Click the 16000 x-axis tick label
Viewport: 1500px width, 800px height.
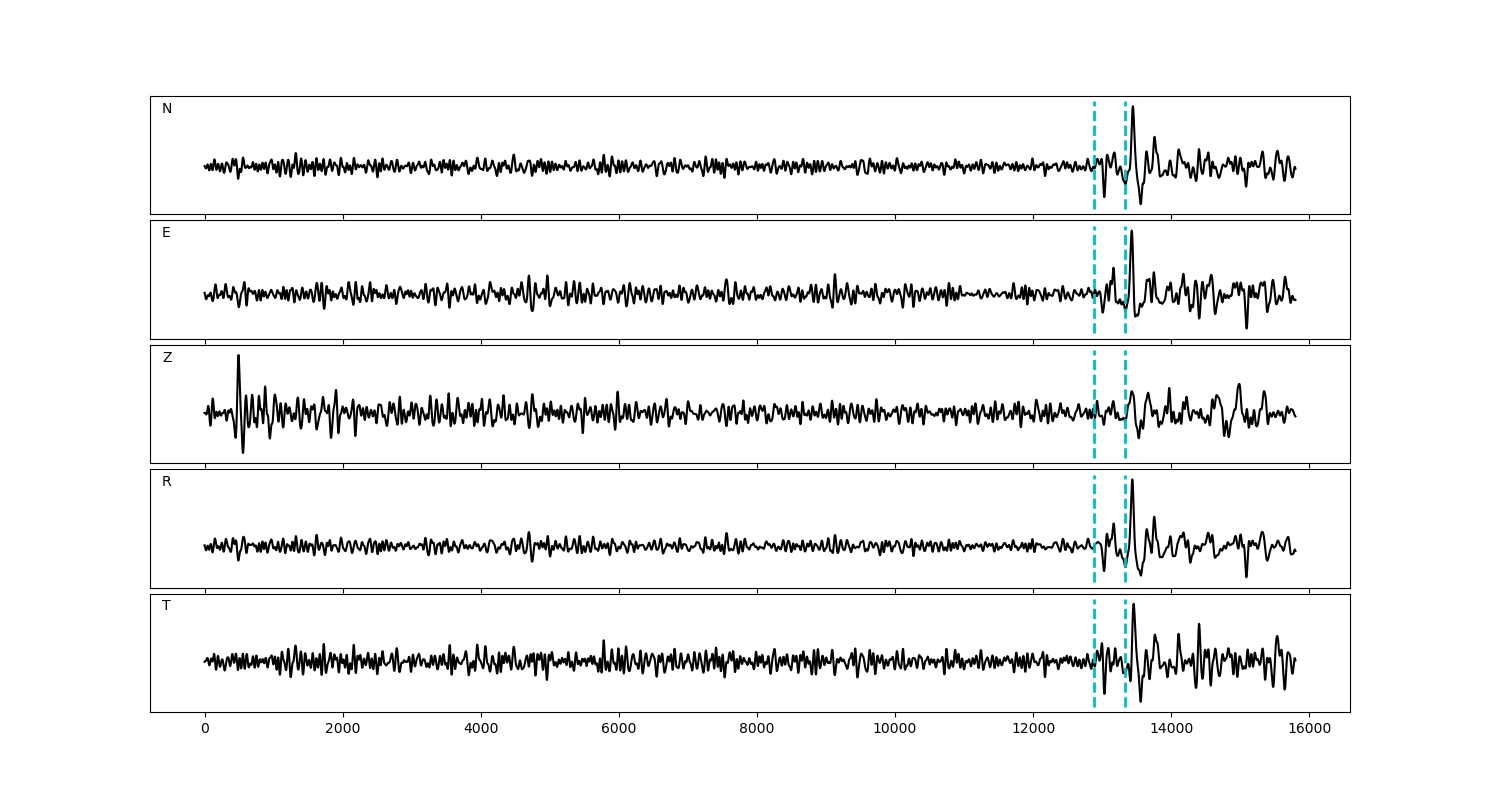(x=1309, y=730)
